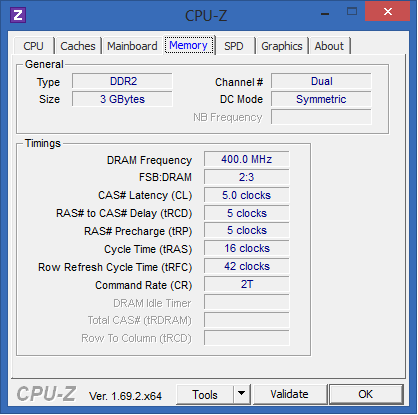
Task: Click the Row Refresh Cycle Time (tRFC) label
Action: click(x=115, y=267)
